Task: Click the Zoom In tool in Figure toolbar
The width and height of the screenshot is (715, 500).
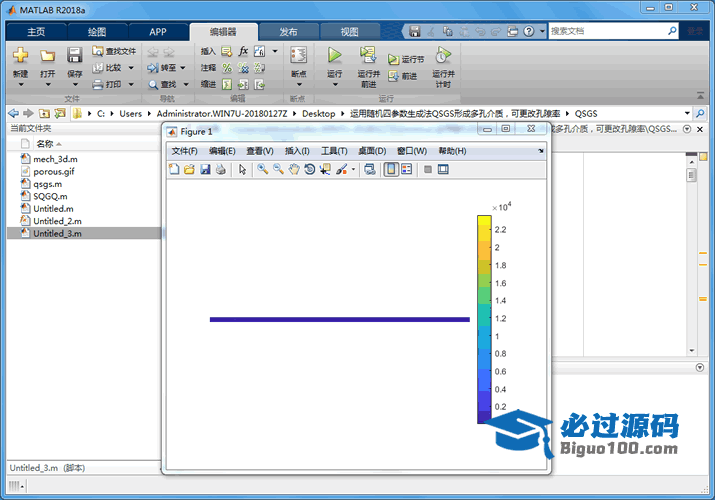Action: pos(262,170)
